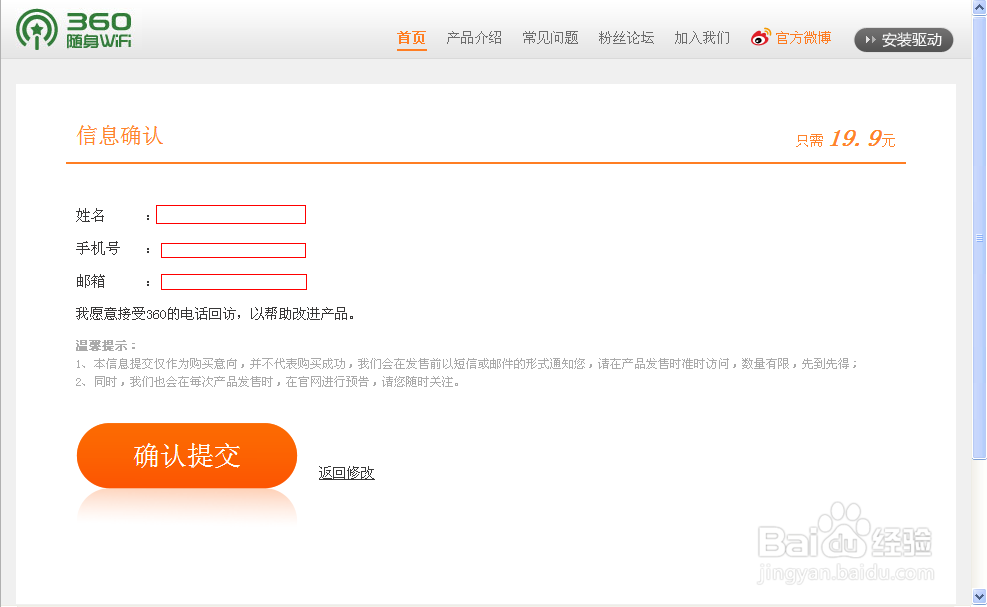Open the 首页 nav tab
This screenshot has height=607, width=987.
pos(412,38)
